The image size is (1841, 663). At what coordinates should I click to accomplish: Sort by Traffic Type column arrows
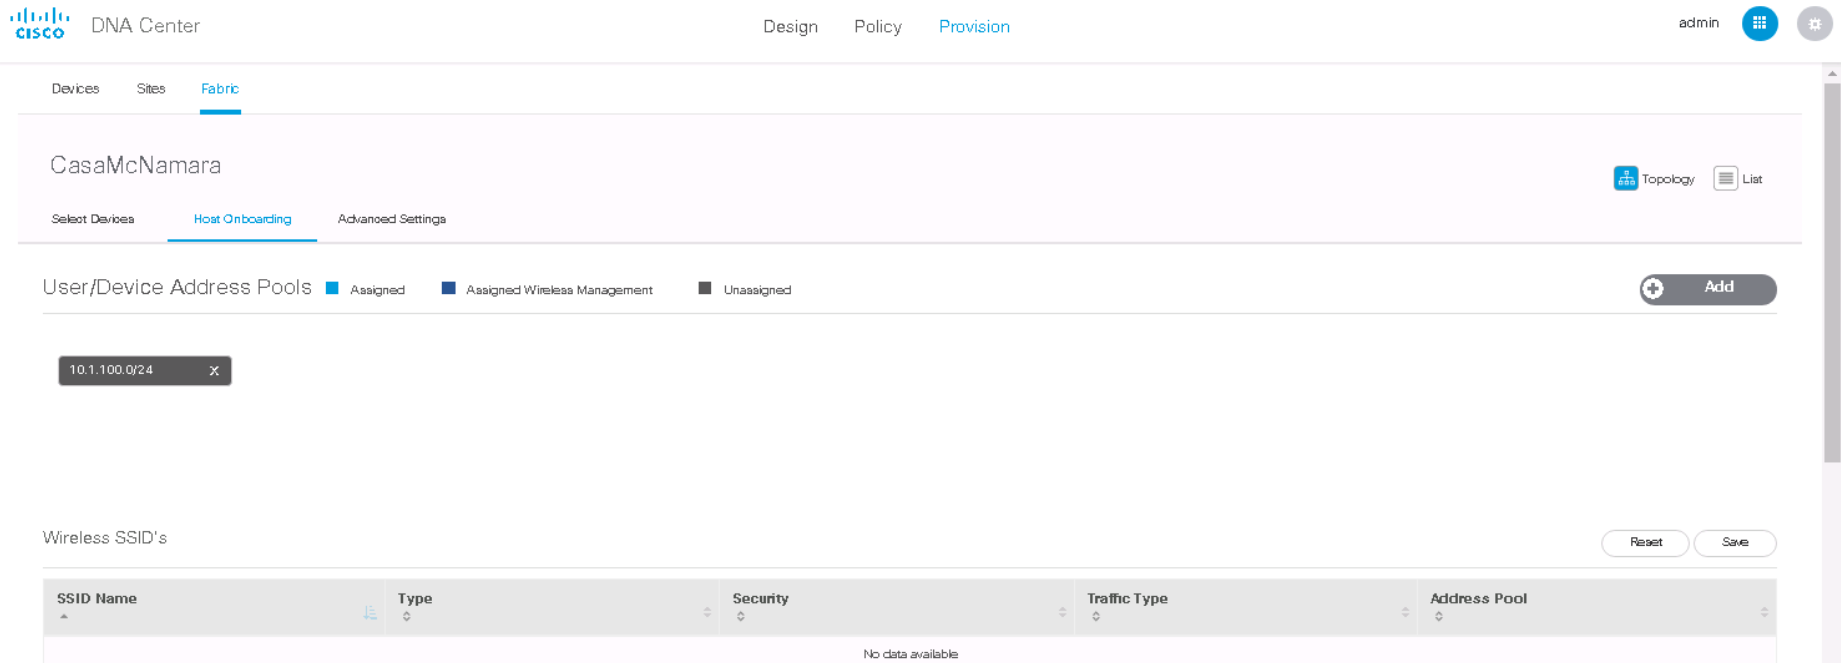pyautogui.click(x=1096, y=617)
